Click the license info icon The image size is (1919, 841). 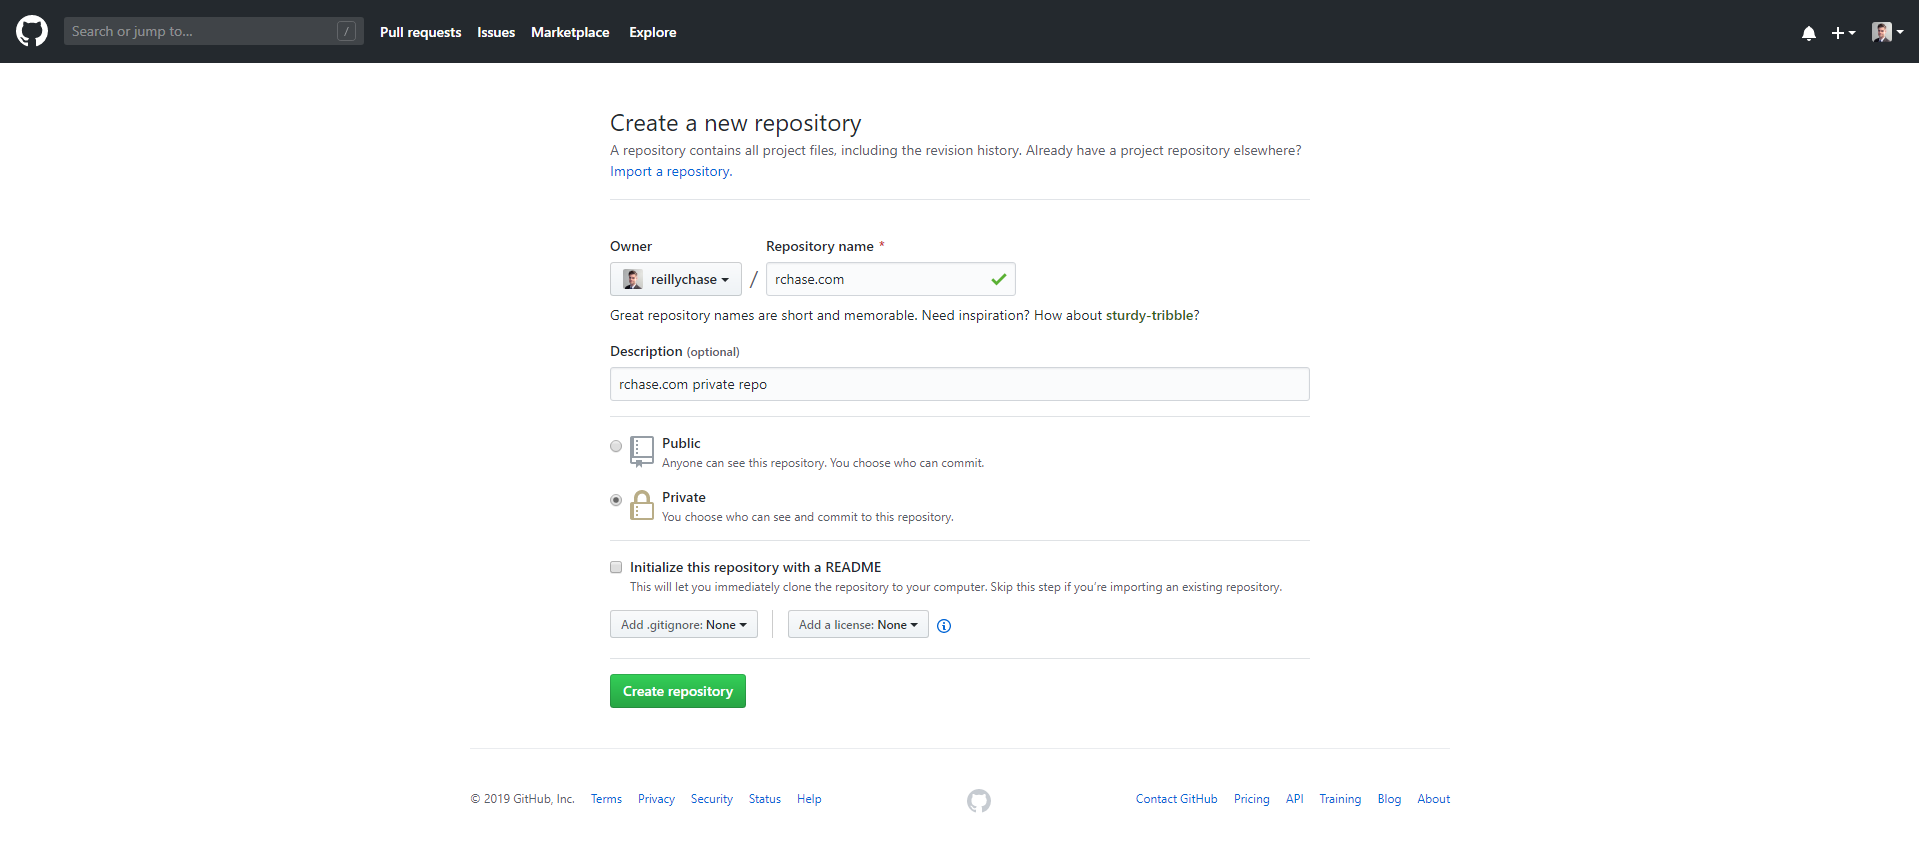coord(944,626)
